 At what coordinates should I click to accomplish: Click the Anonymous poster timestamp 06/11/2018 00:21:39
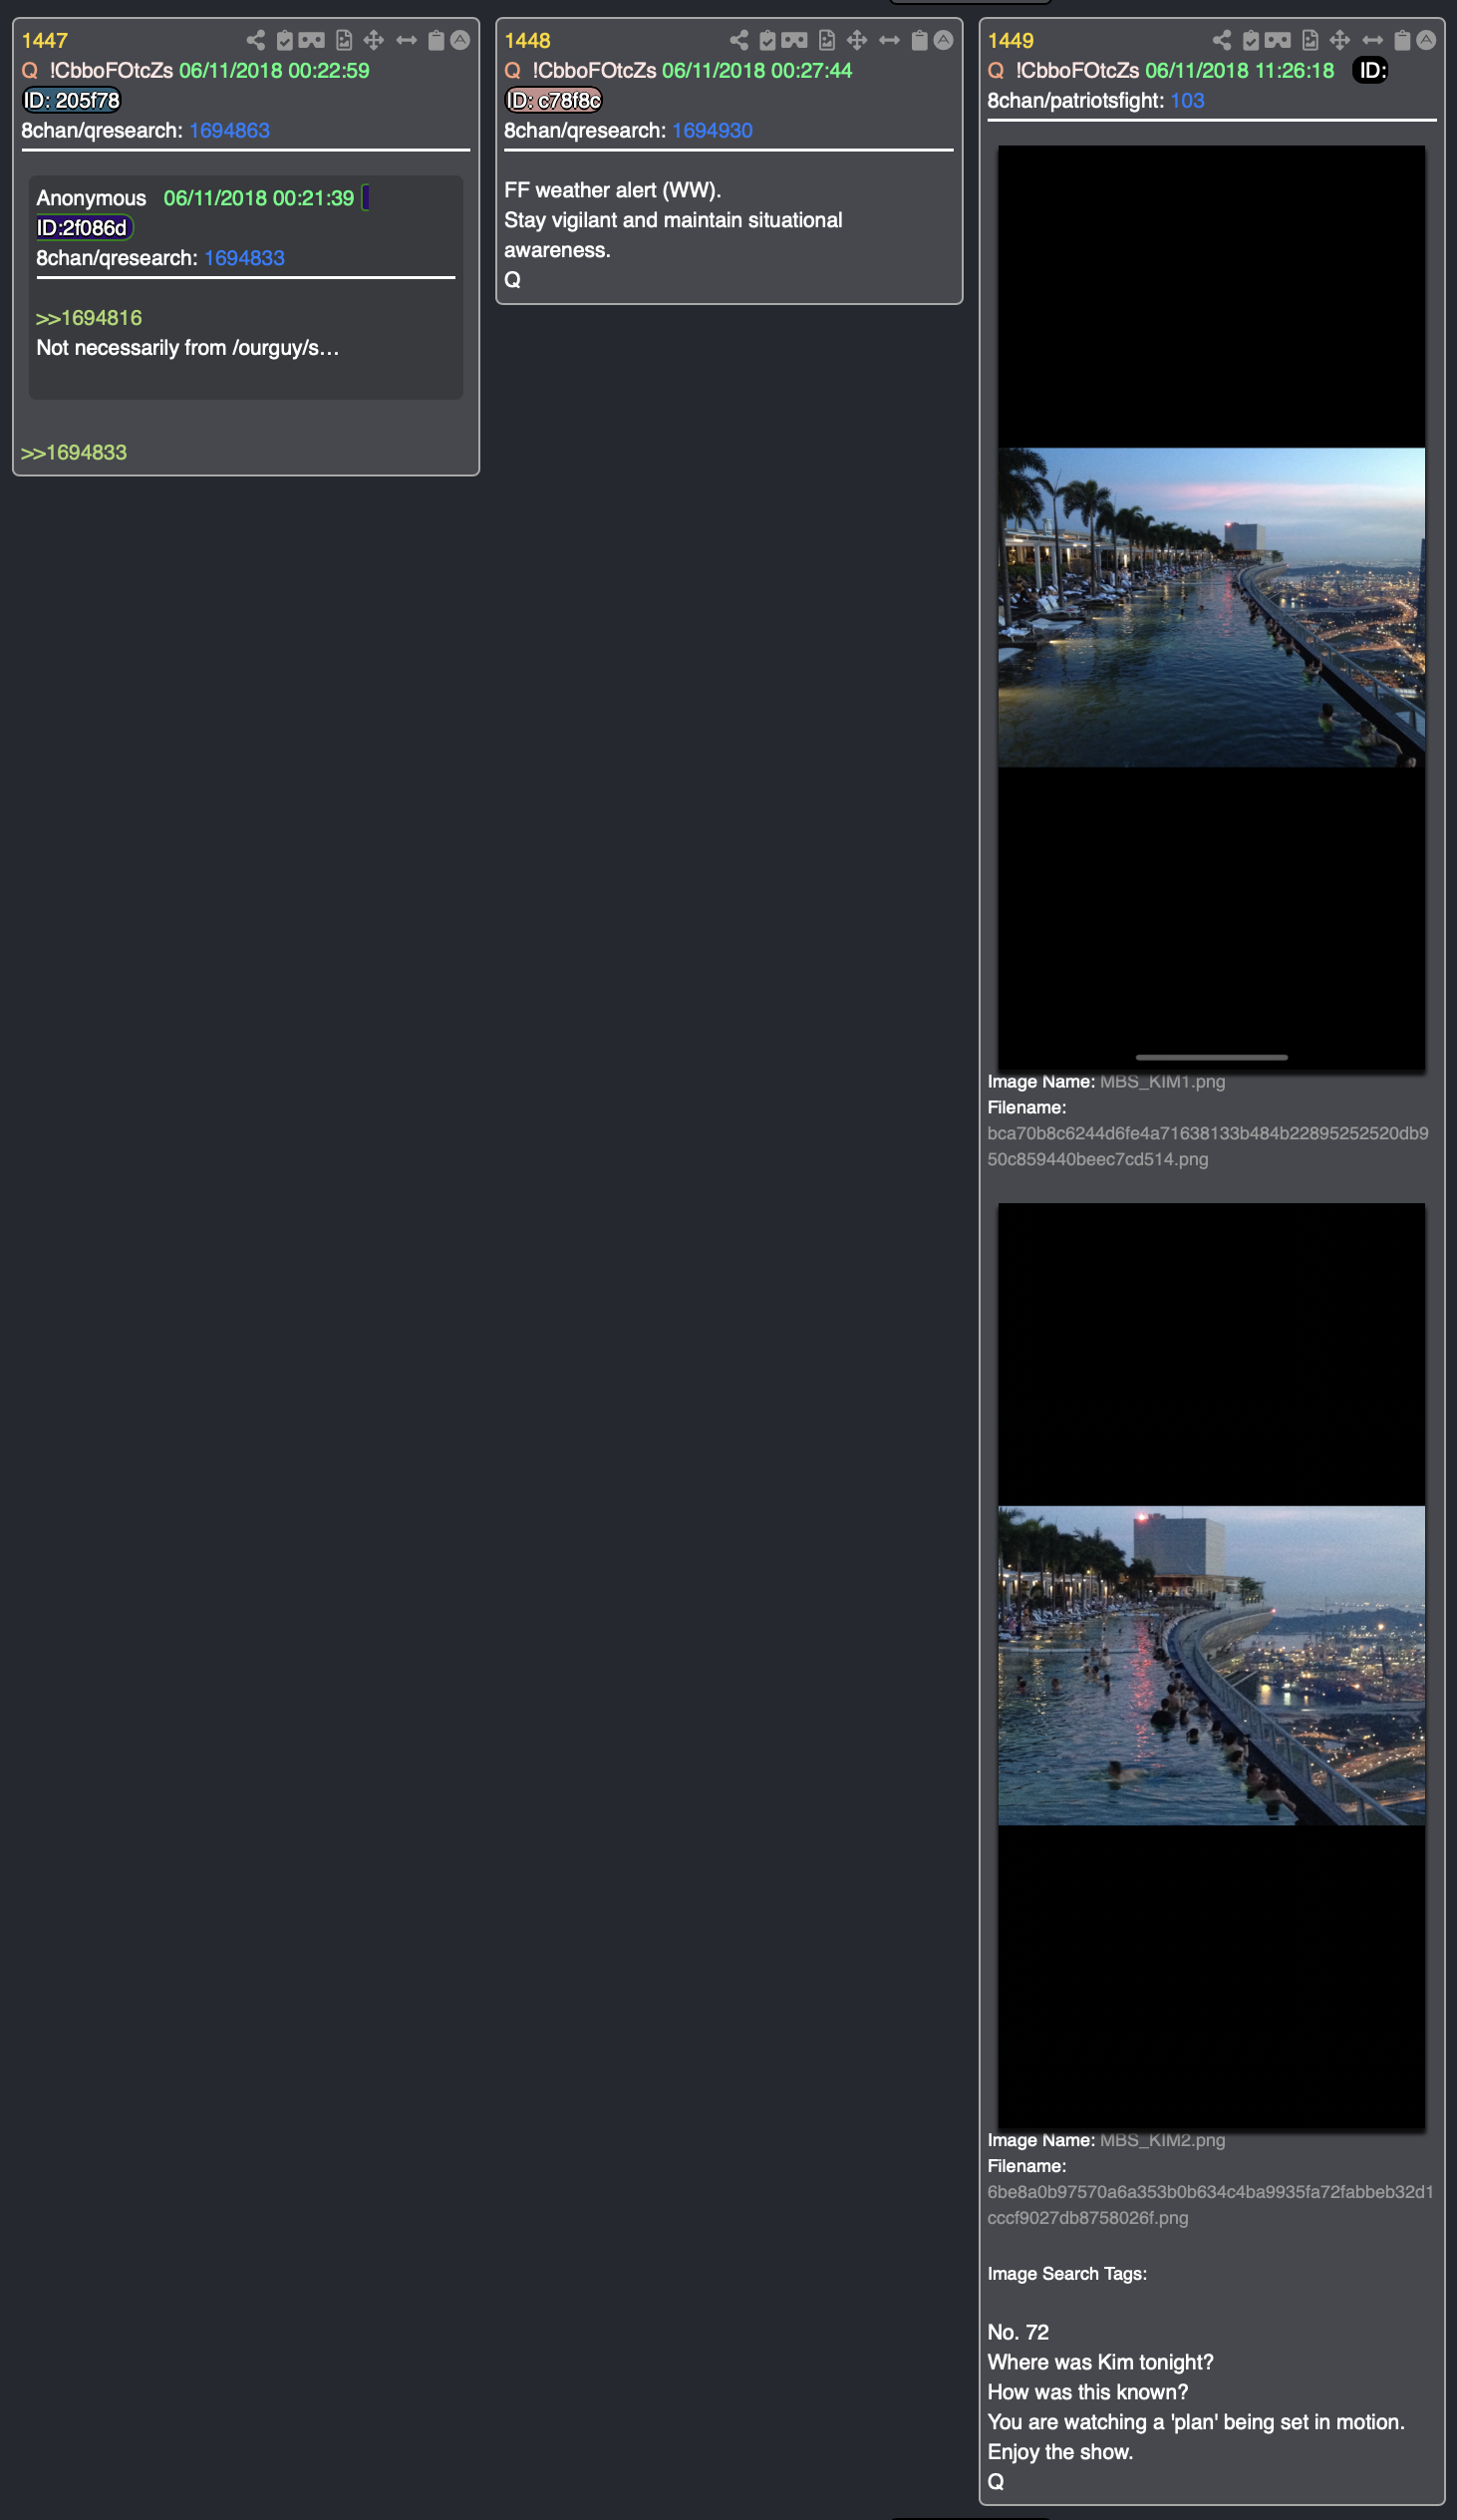(x=259, y=198)
